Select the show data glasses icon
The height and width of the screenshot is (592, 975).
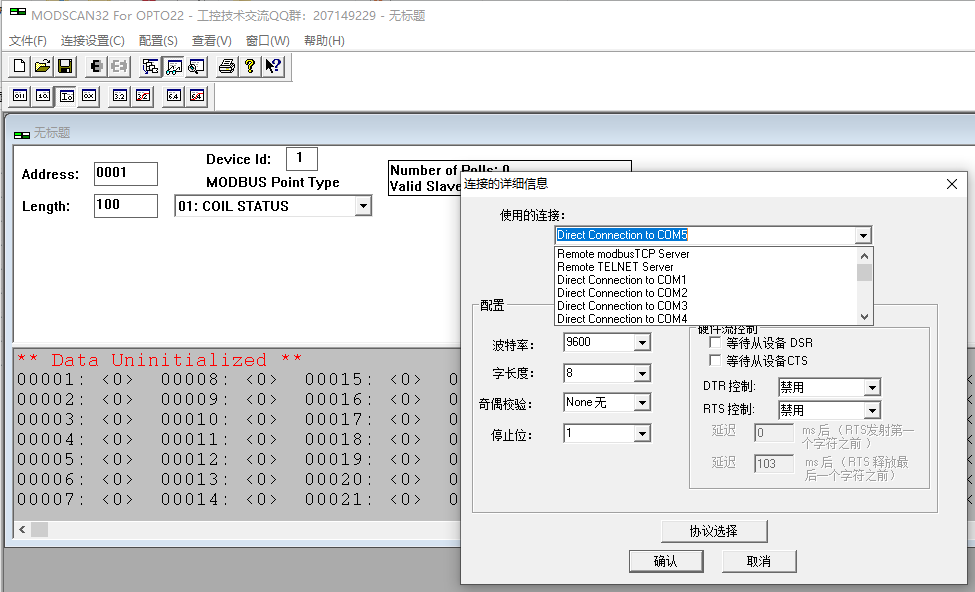pos(173,66)
